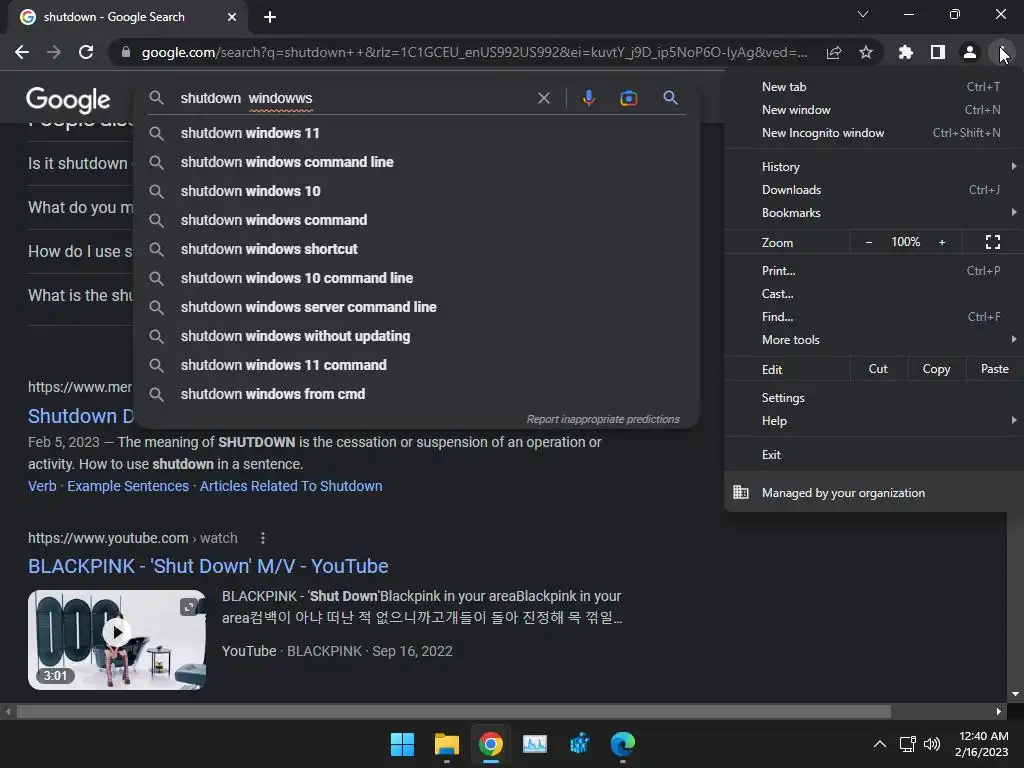The width and height of the screenshot is (1024, 768).
Task: Click Report inappropriate predictions link
Action: tap(603, 419)
